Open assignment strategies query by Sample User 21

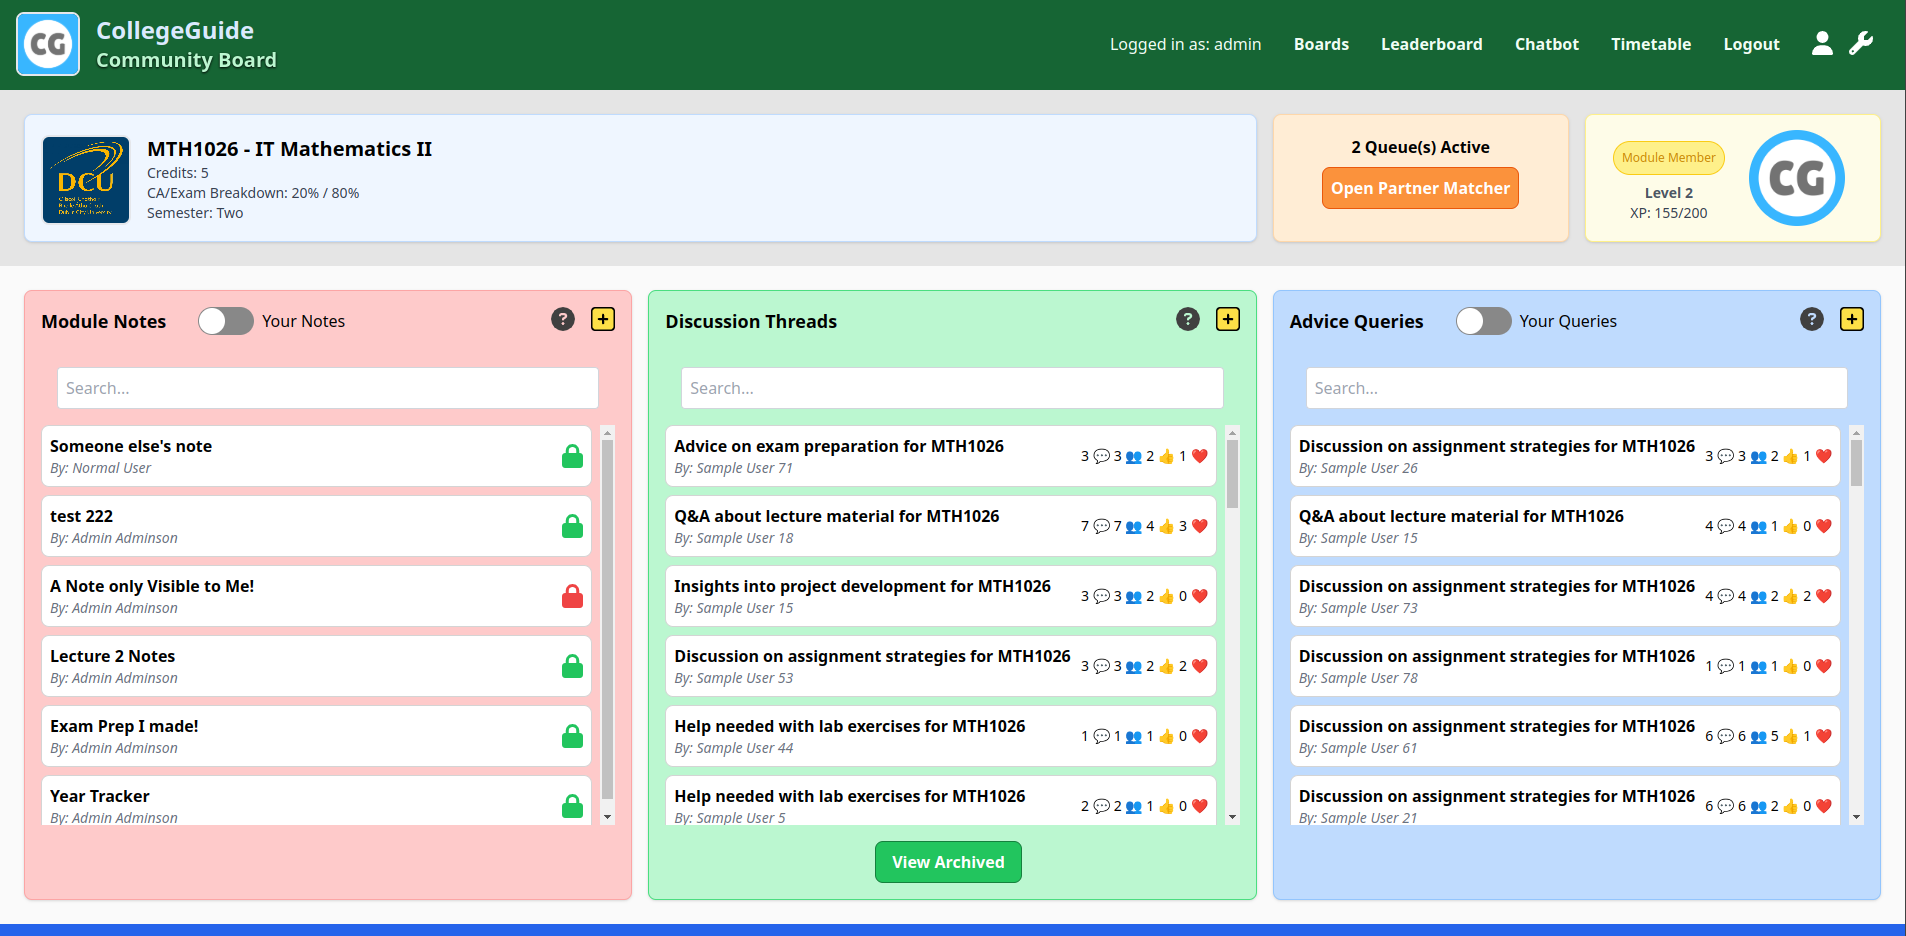point(1565,801)
